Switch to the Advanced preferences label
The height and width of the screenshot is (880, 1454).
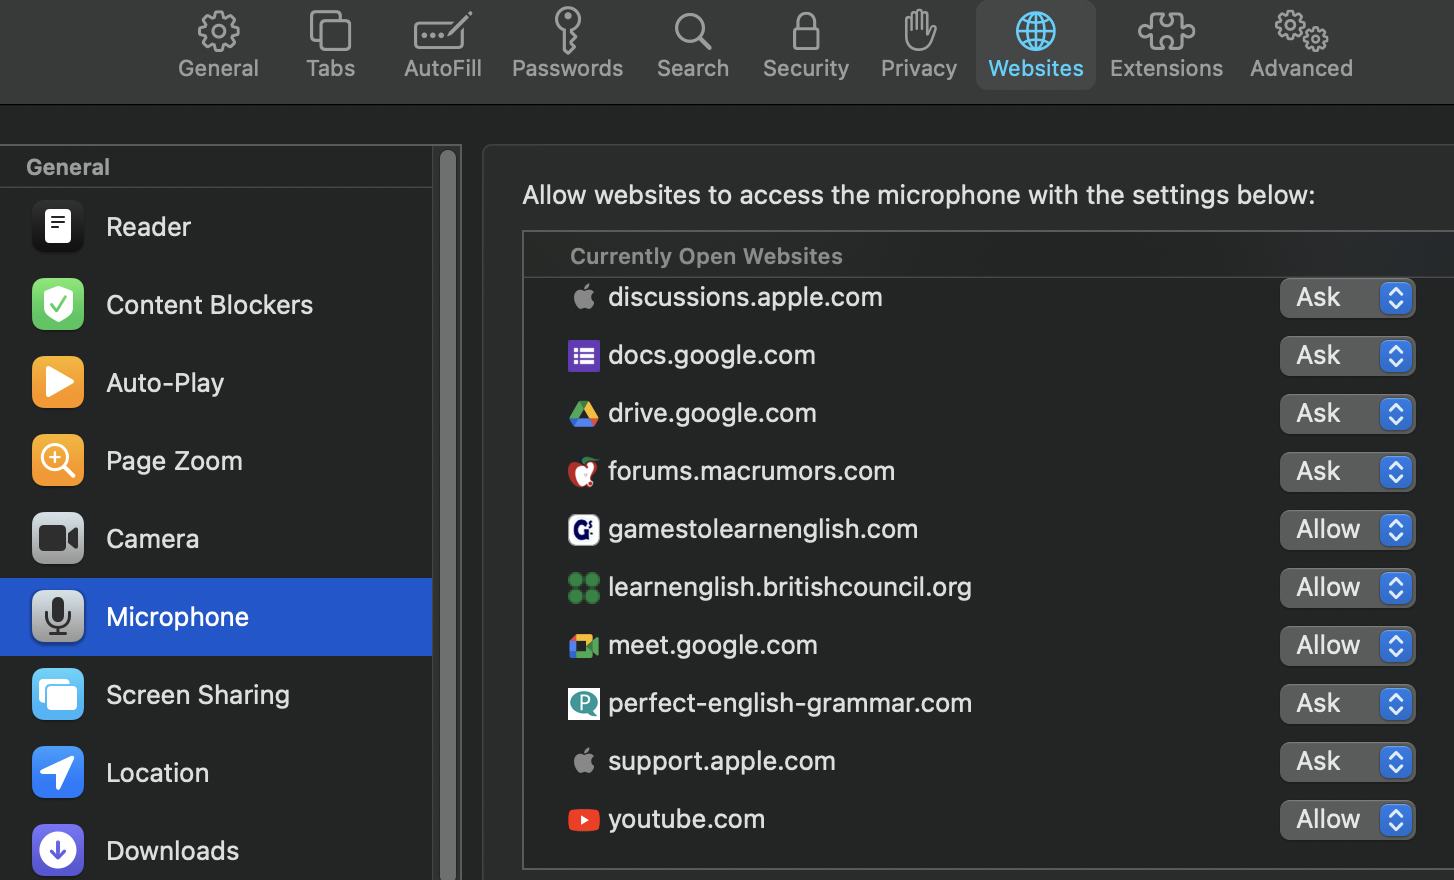[1301, 68]
